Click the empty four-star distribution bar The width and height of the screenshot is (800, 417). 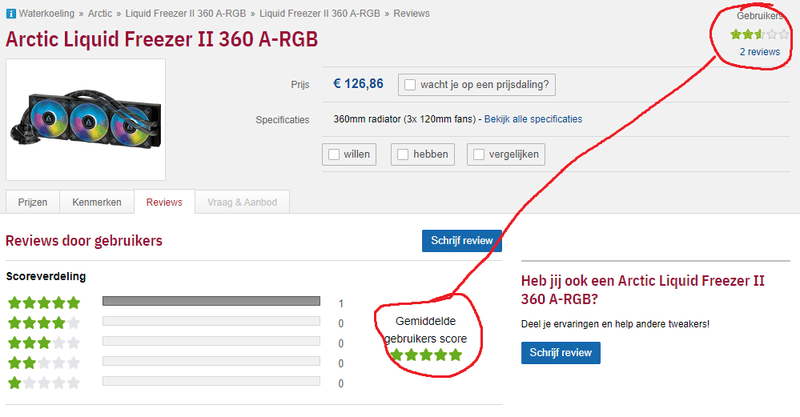tap(211, 321)
